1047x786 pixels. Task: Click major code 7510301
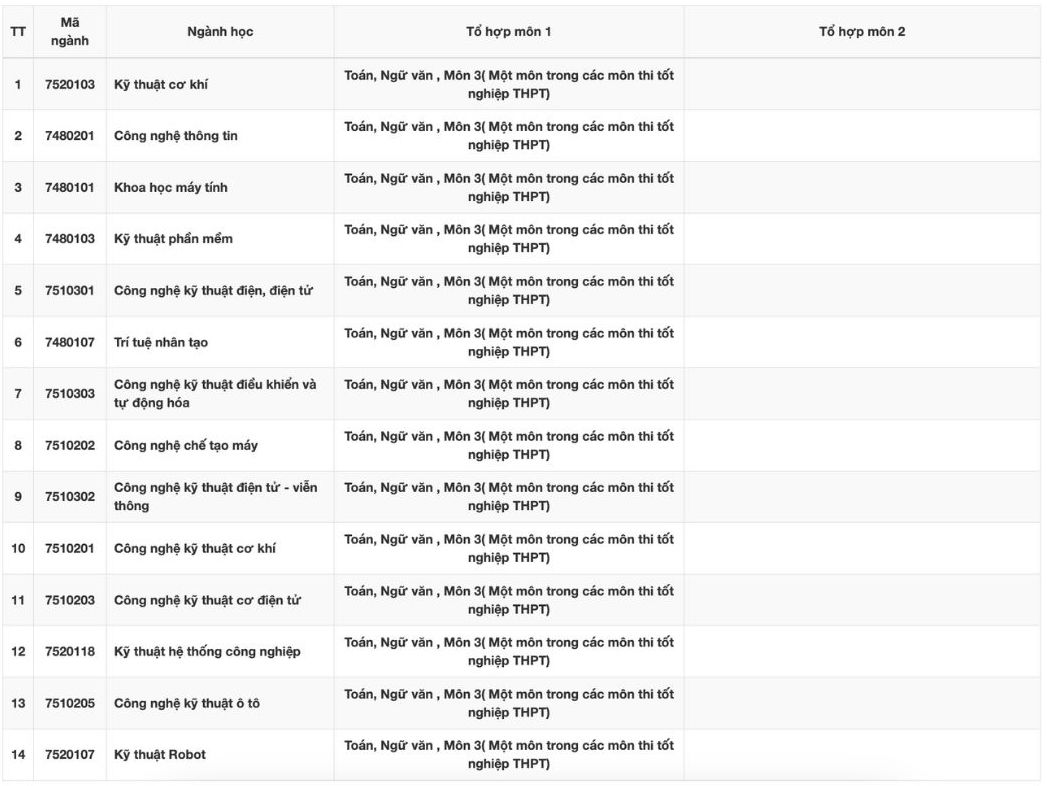[x=70, y=291]
